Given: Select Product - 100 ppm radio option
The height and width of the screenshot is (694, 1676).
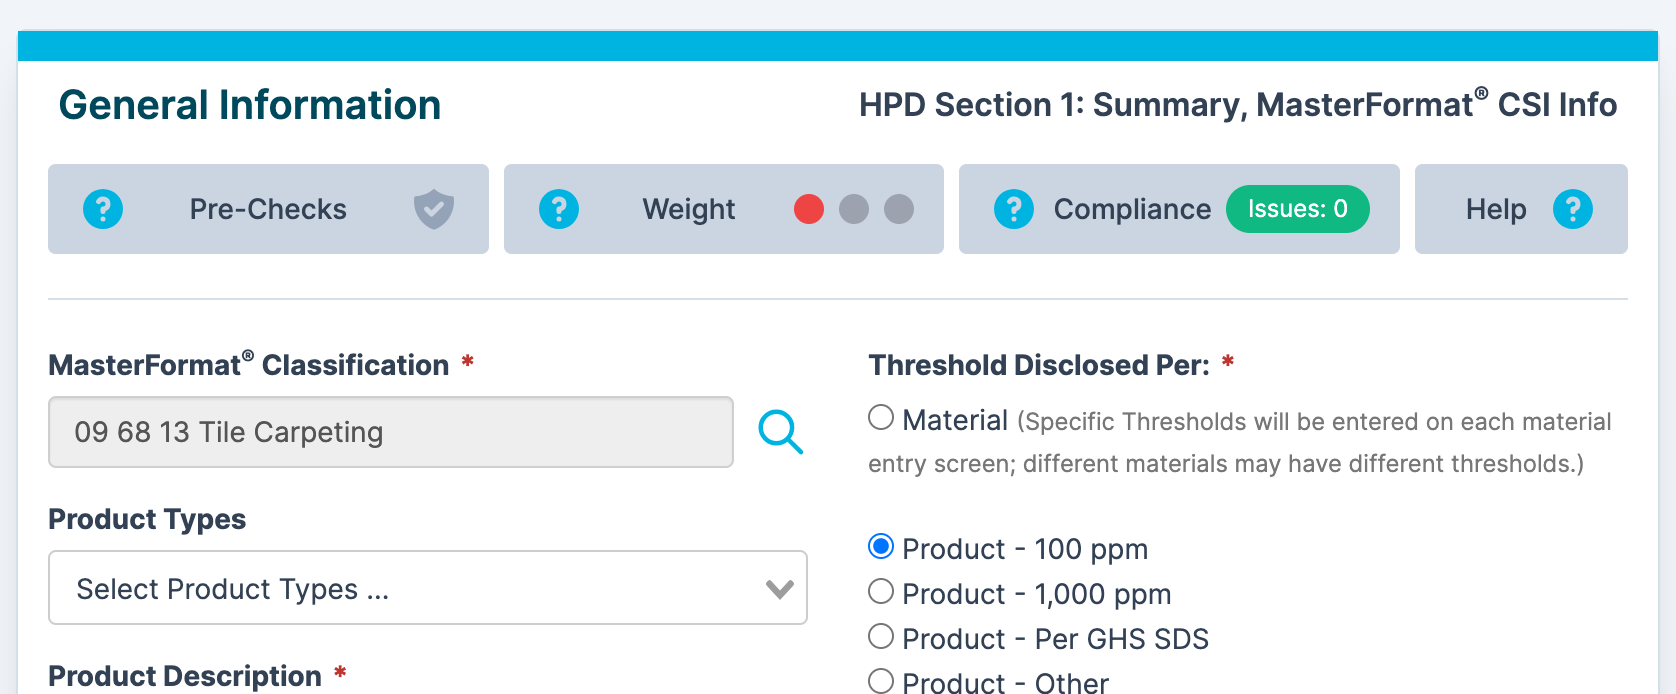Looking at the screenshot, I should [881, 547].
